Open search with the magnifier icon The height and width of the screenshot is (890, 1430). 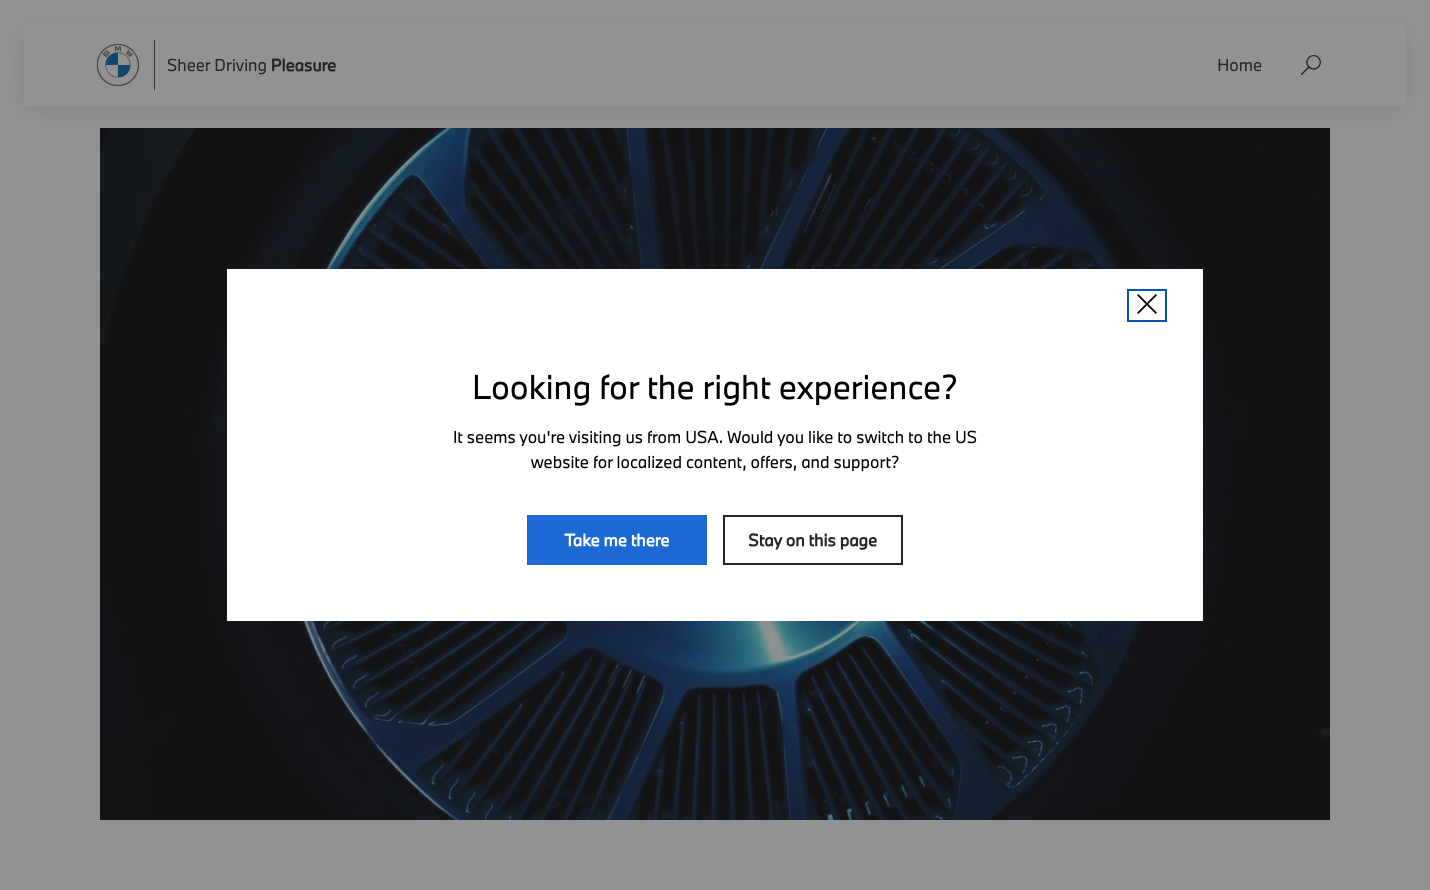point(1310,65)
